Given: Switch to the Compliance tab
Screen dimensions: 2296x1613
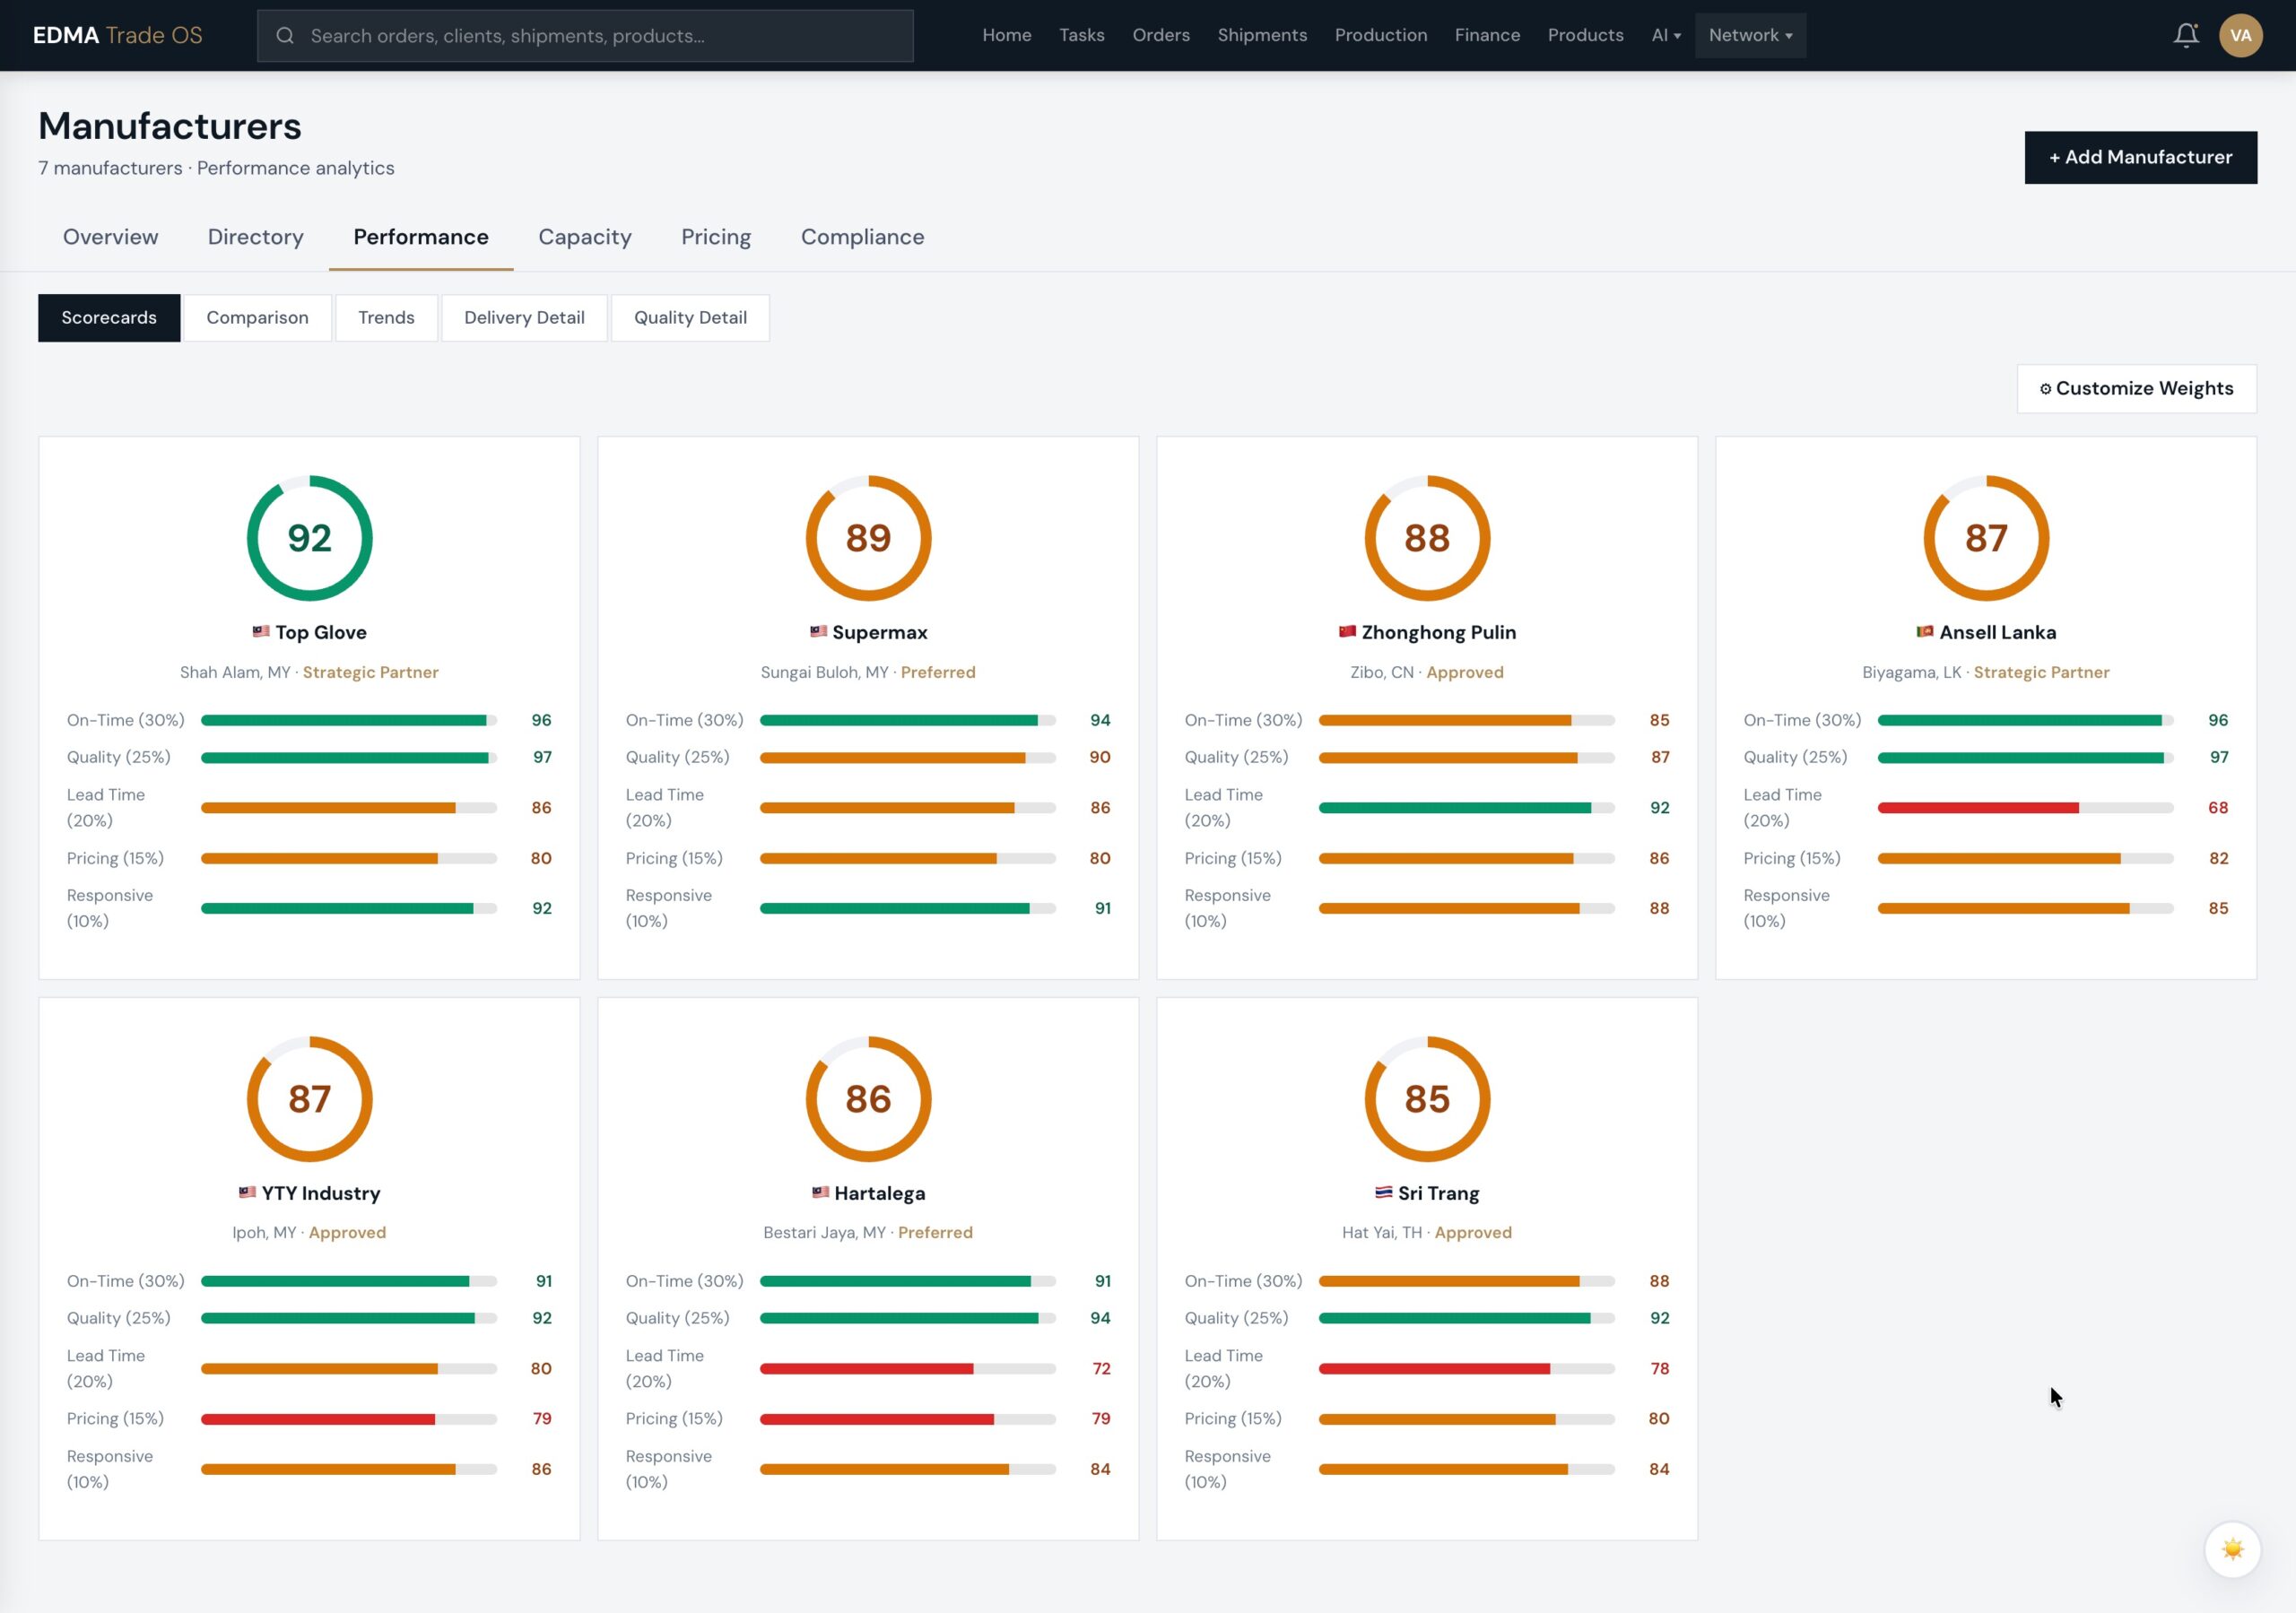Looking at the screenshot, I should (862, 237).
